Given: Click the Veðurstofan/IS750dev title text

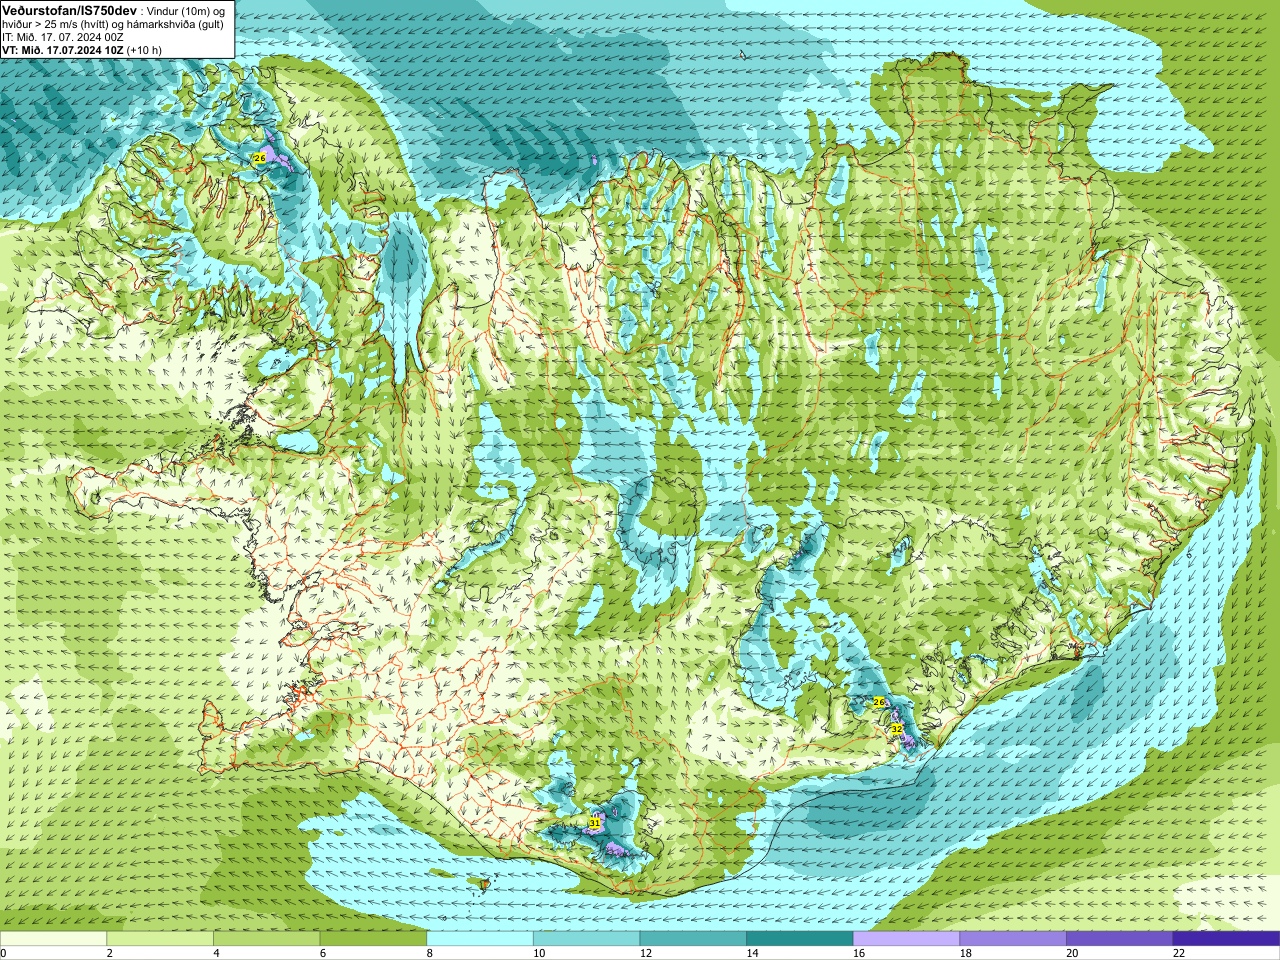Looking at the screenshot, I should 69,10.
